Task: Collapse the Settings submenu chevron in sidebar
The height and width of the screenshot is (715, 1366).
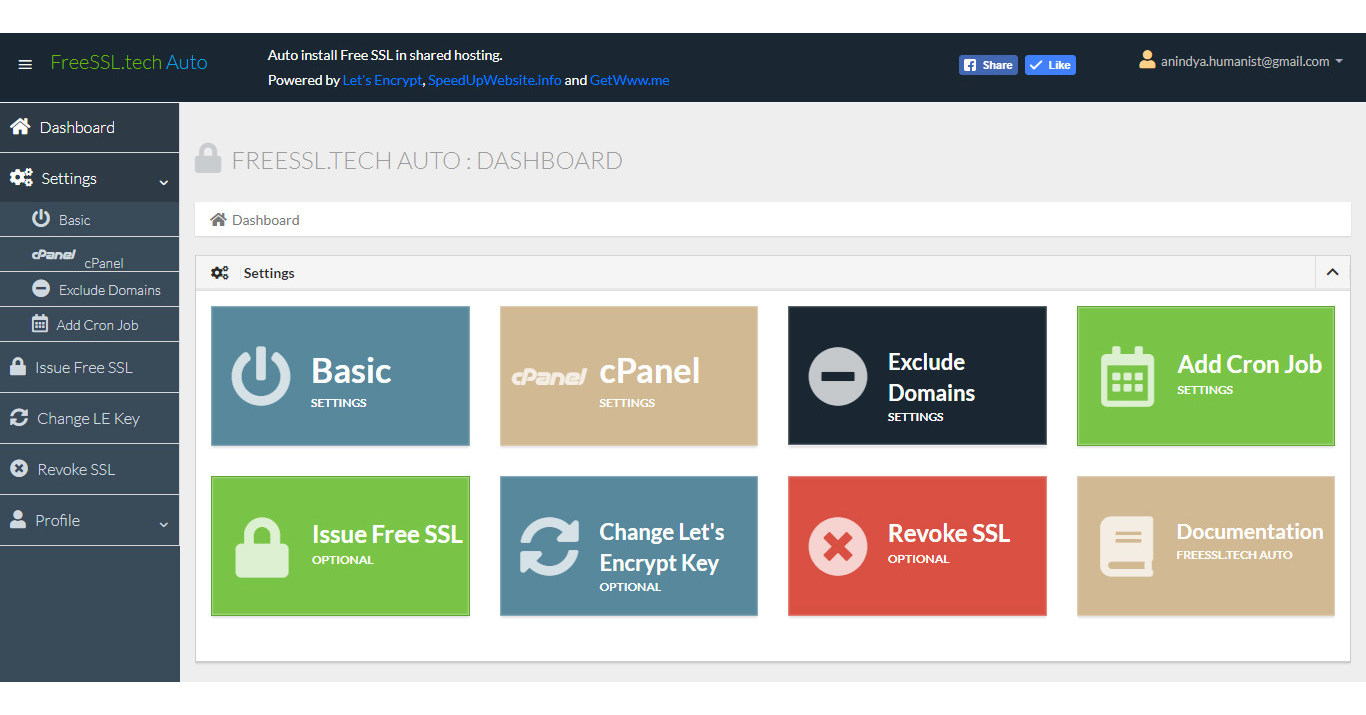Action: [164, 183]
